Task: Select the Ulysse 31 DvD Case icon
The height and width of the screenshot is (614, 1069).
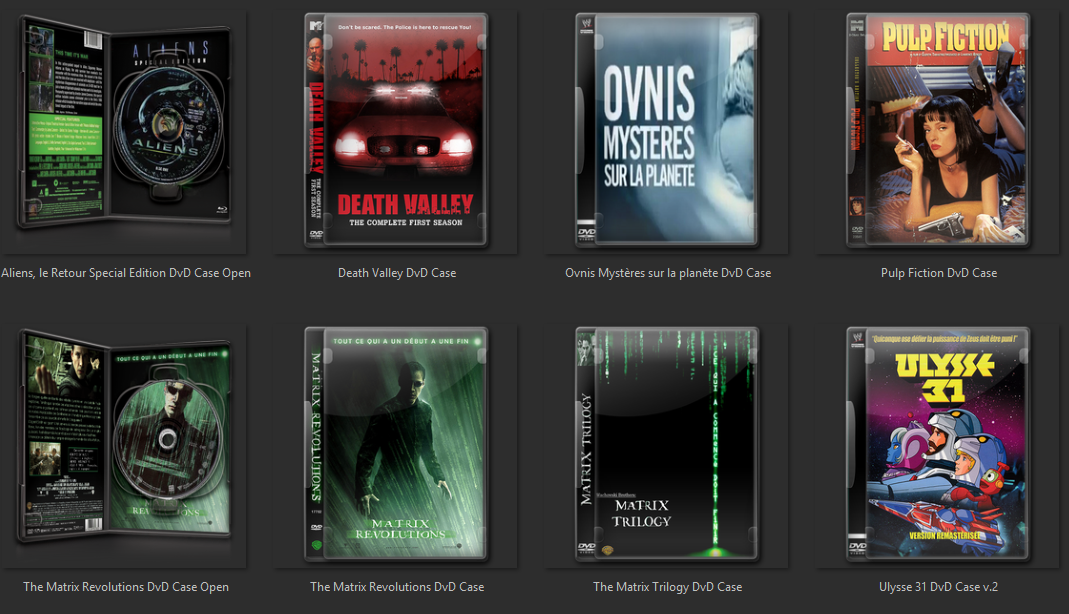Action: point(938,445)
